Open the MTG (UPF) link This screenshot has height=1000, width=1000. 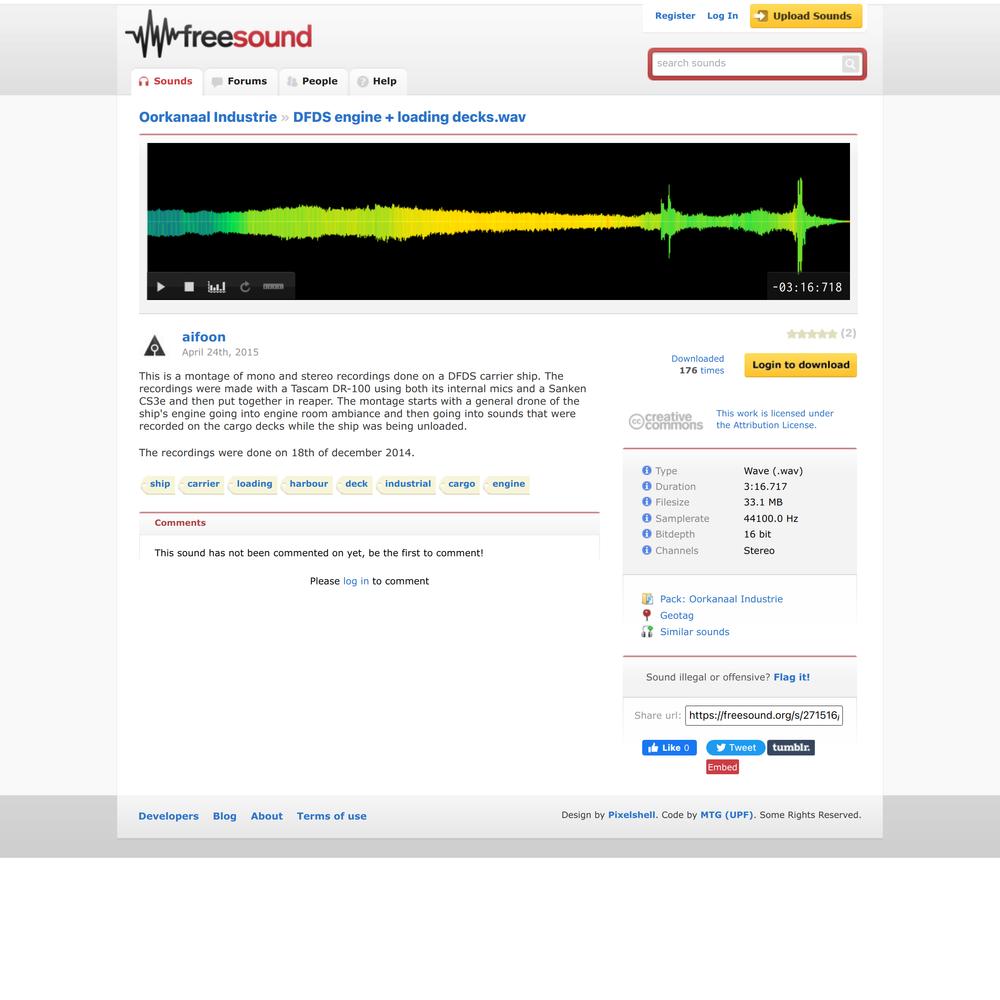(x=726, y=815)
